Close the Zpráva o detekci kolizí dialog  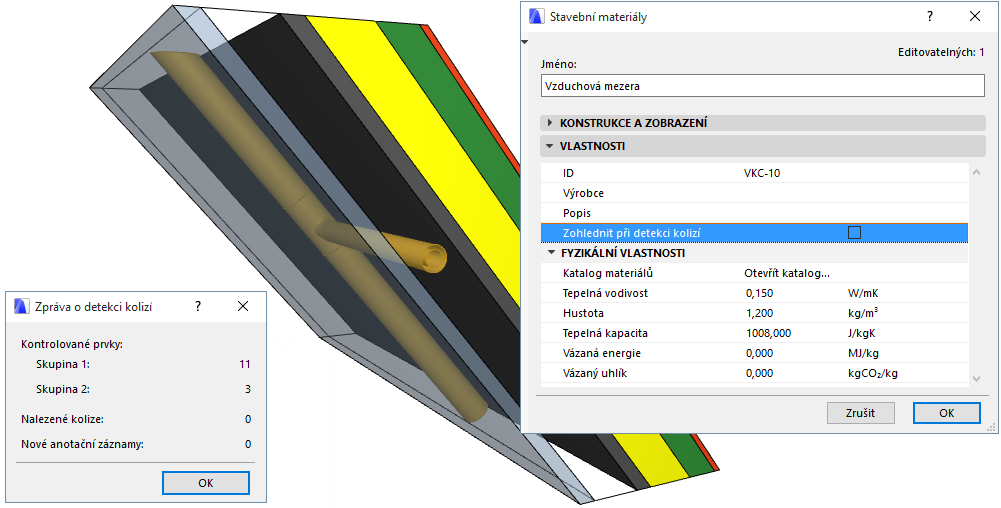(x=243, y=306)
